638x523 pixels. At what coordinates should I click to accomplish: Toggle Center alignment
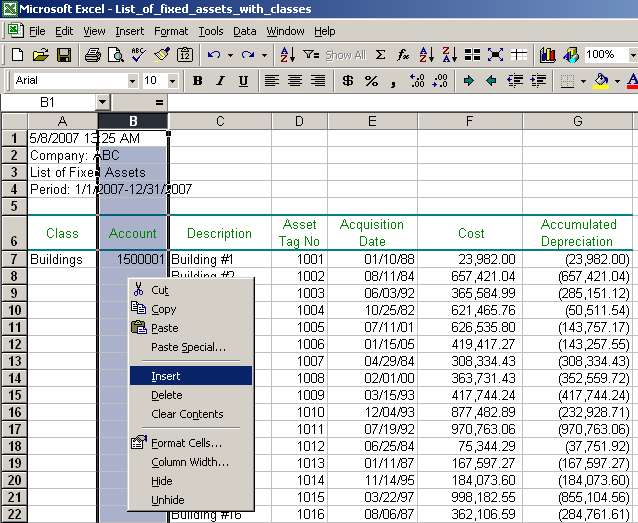pyautogui.click(x=295, y=81)
